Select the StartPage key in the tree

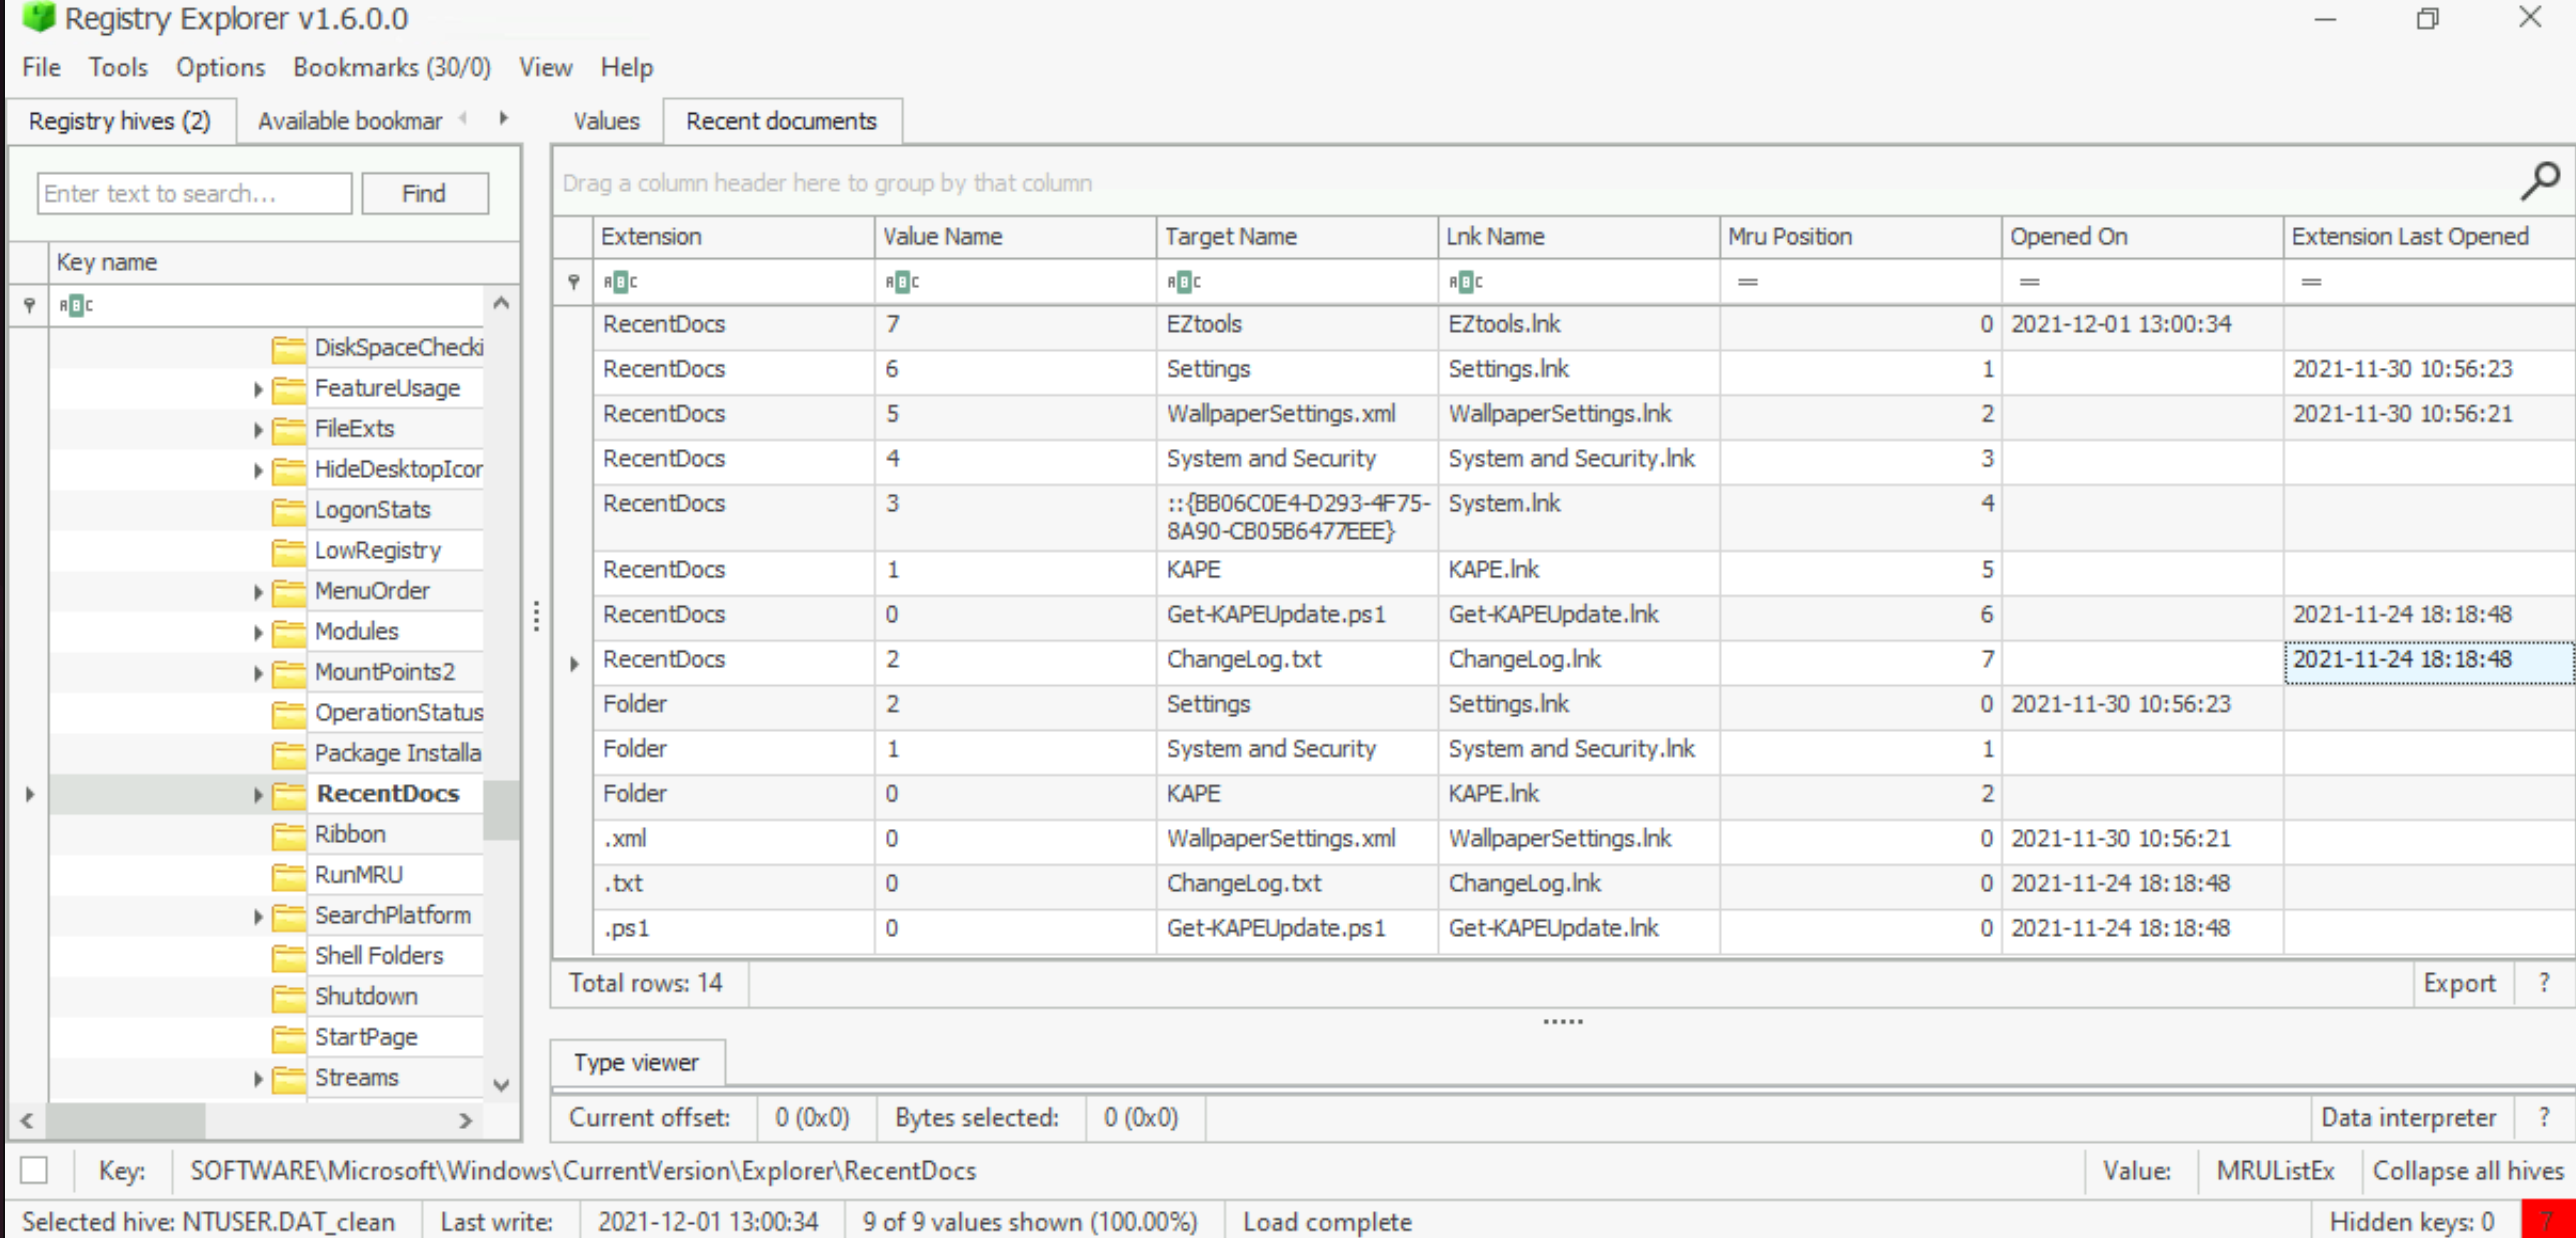coord(366,1038)
